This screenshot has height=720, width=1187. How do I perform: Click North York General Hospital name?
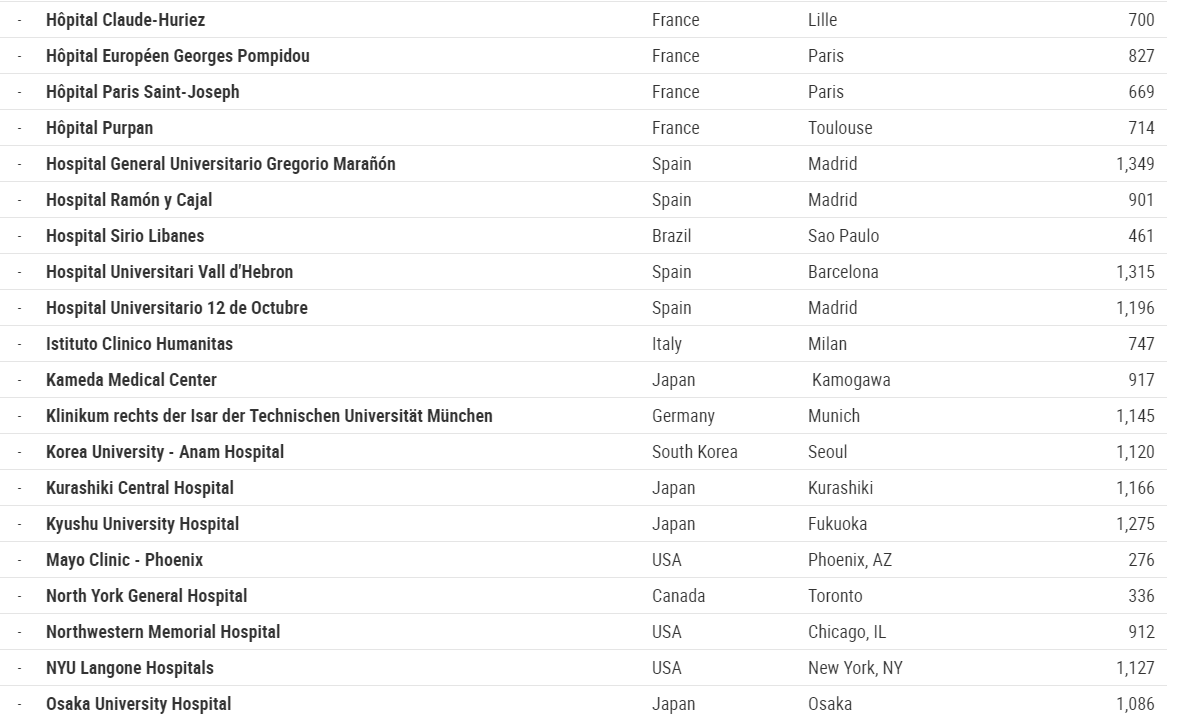(x=147, y=596)
